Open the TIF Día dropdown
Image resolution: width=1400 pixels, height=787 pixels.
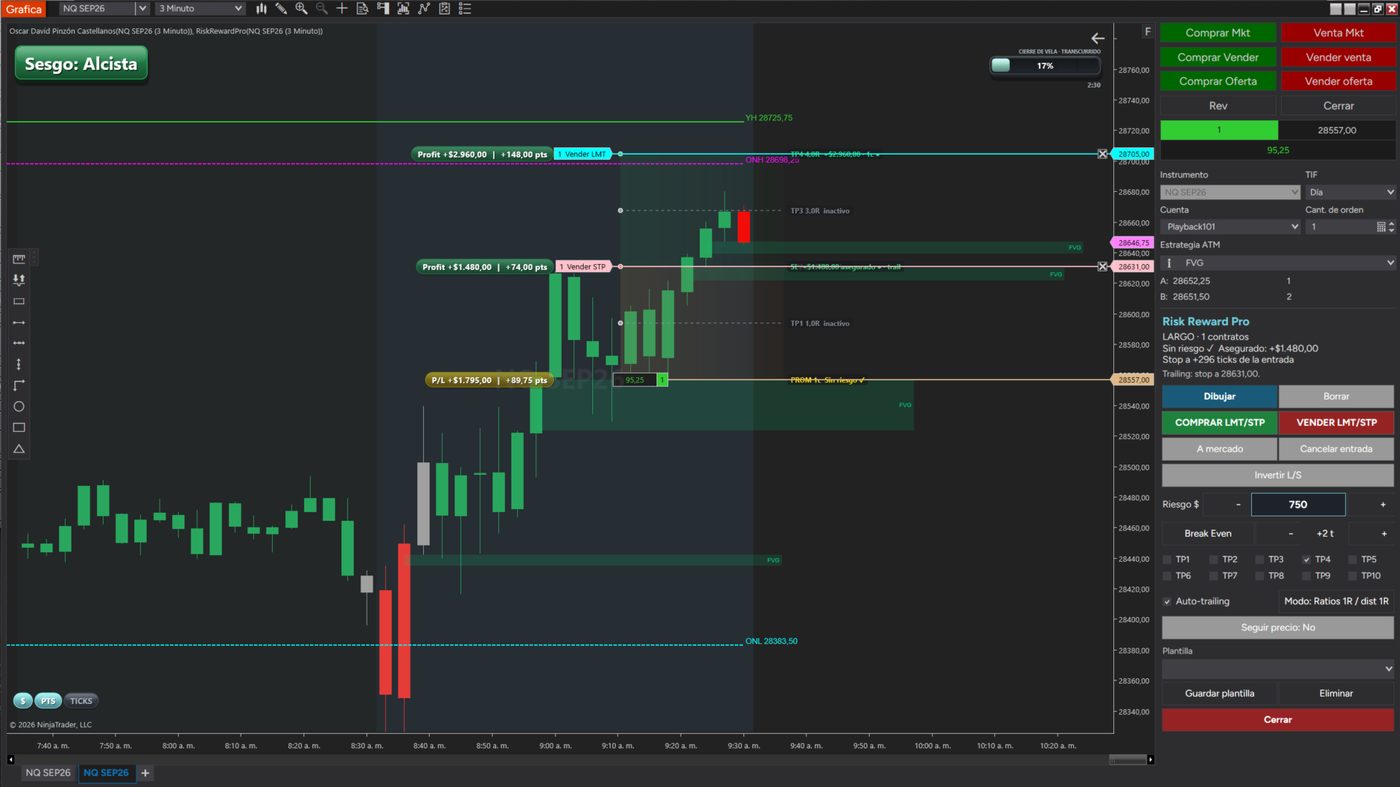click(x=1350, y=192)
